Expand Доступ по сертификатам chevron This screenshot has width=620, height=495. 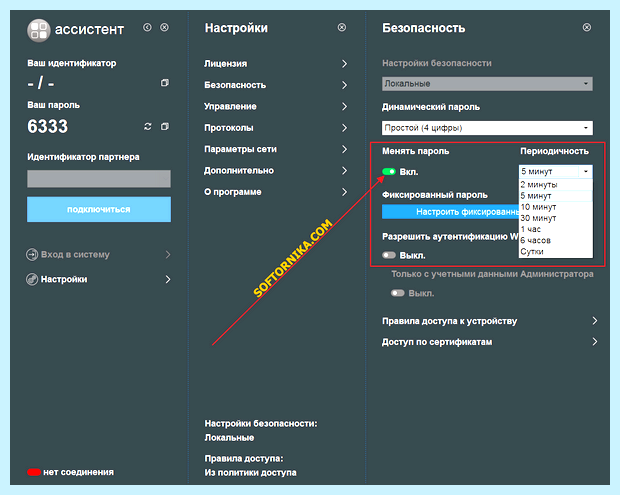(595, 342)
